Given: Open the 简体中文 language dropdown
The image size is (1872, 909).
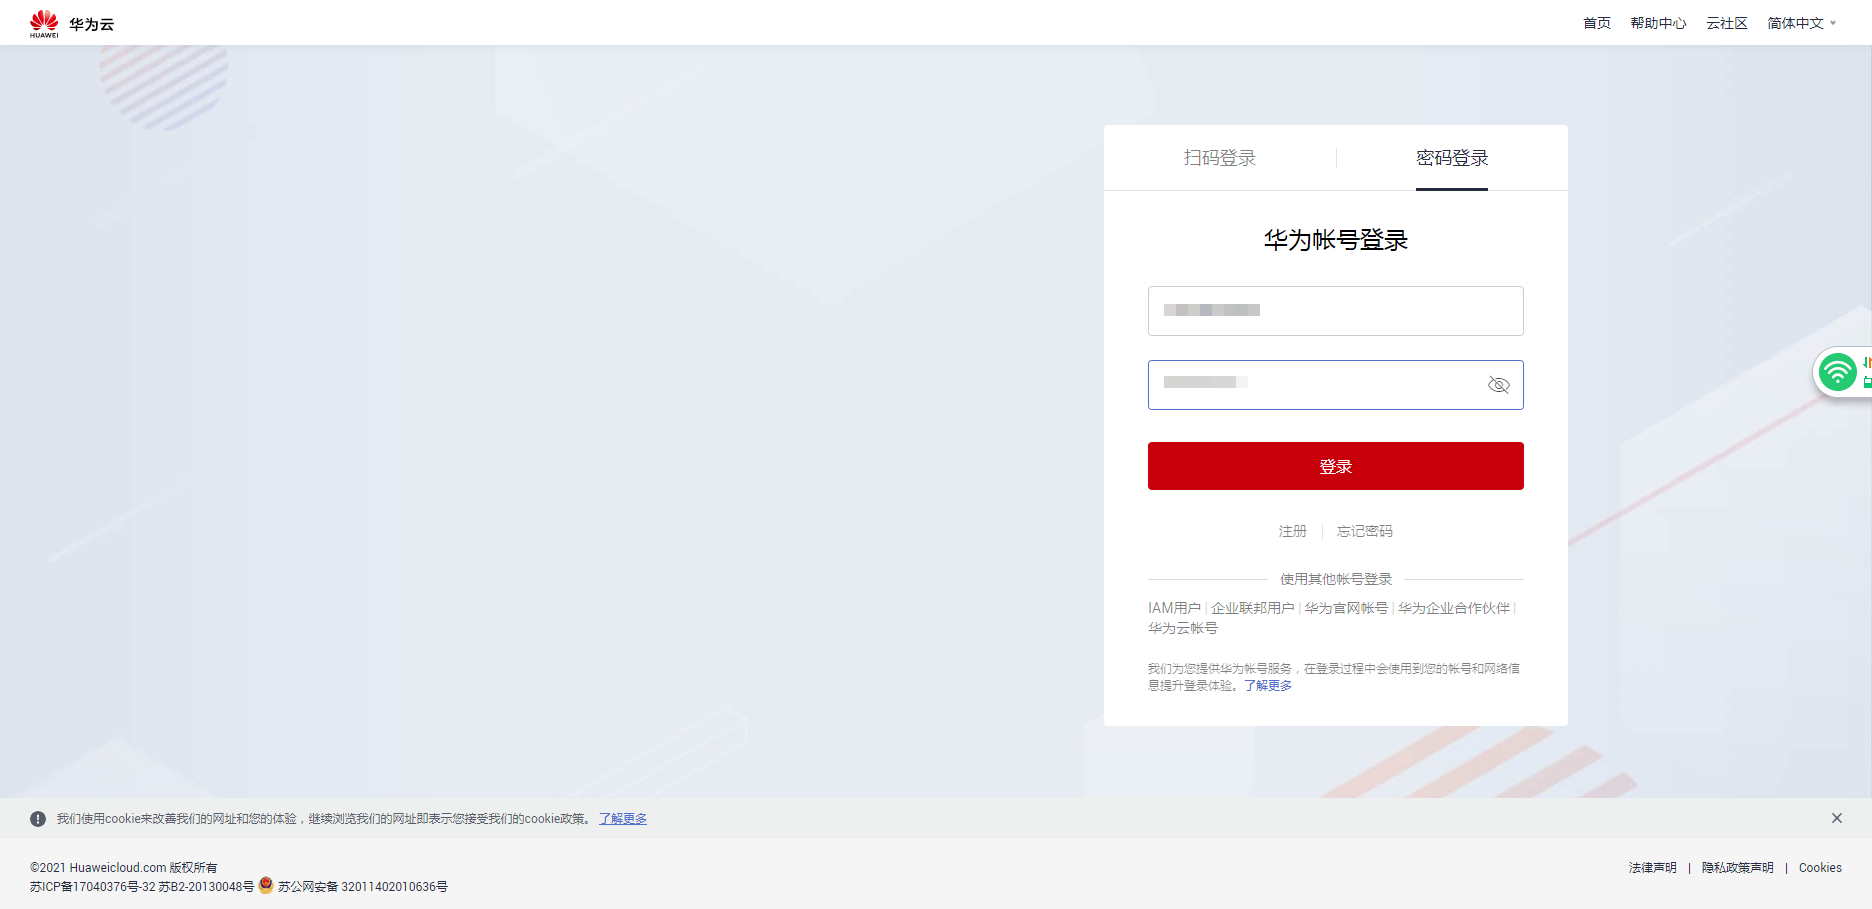Looking at the screenshot, I should click(1802, 23).
